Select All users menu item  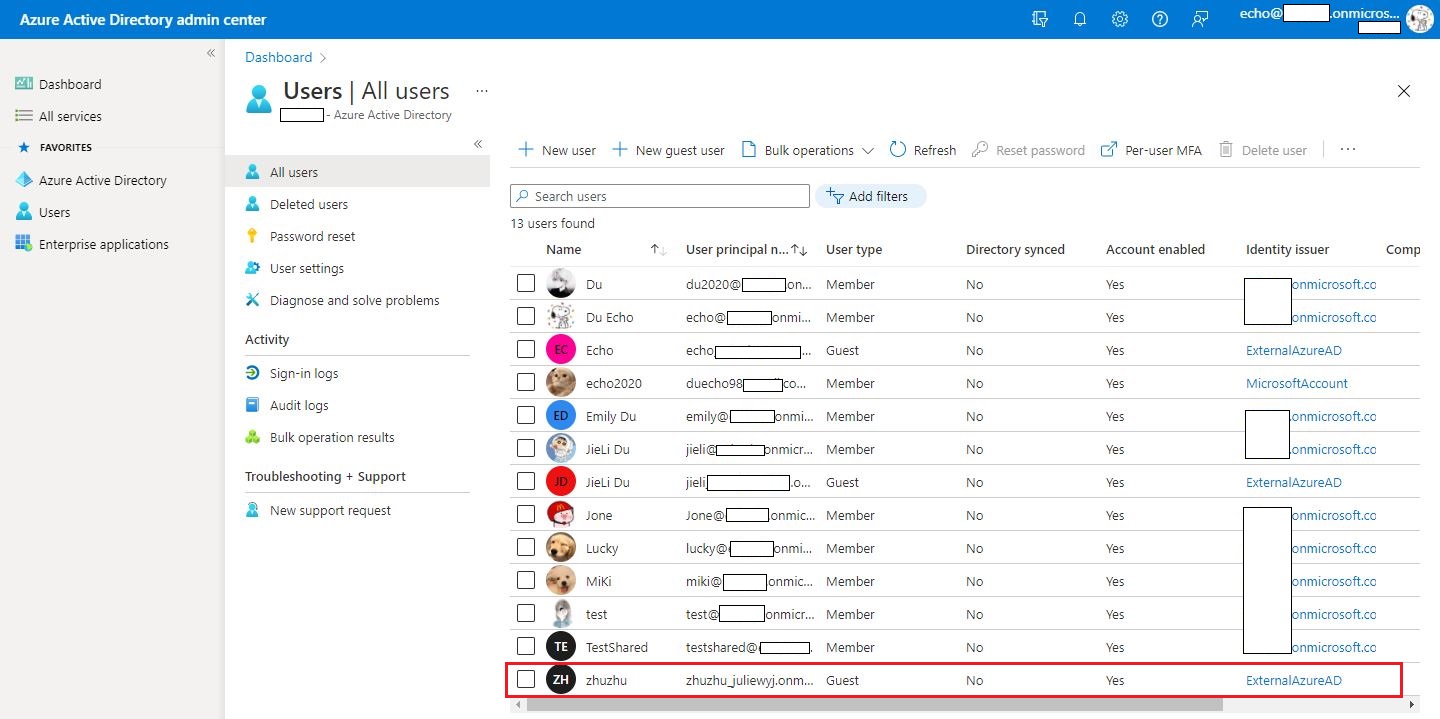pyautogui.click(x=357, y=172)
